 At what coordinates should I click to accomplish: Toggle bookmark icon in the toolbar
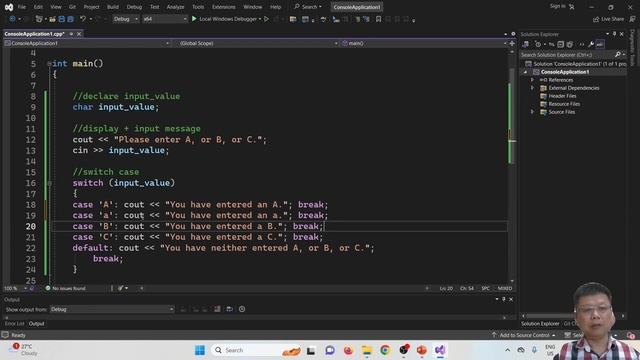pyautogui.click(x=378, y=19)
